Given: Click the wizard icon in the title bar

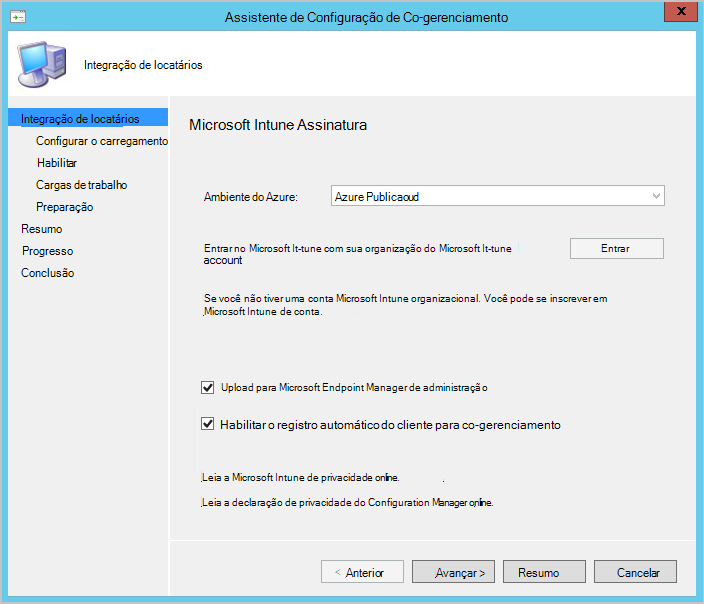Looking at the screenshot, I should (18, 18).
